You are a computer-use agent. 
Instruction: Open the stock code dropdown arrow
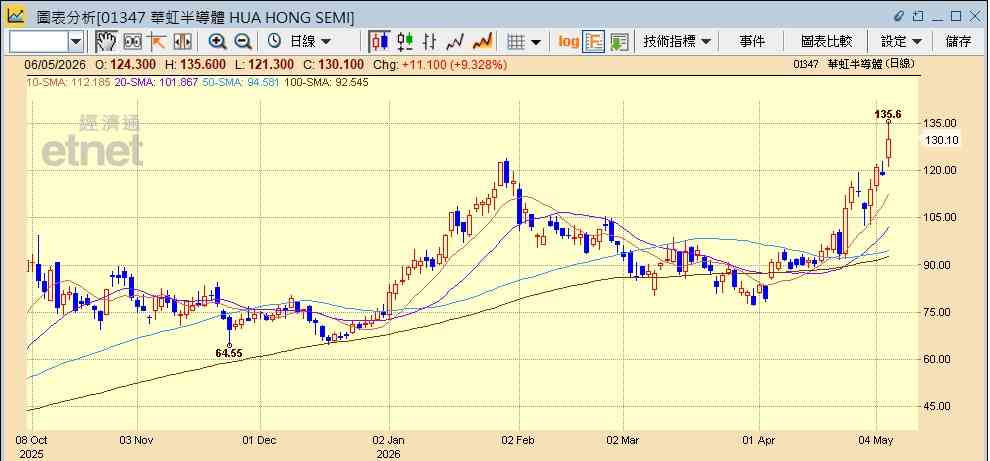point(76,42)
